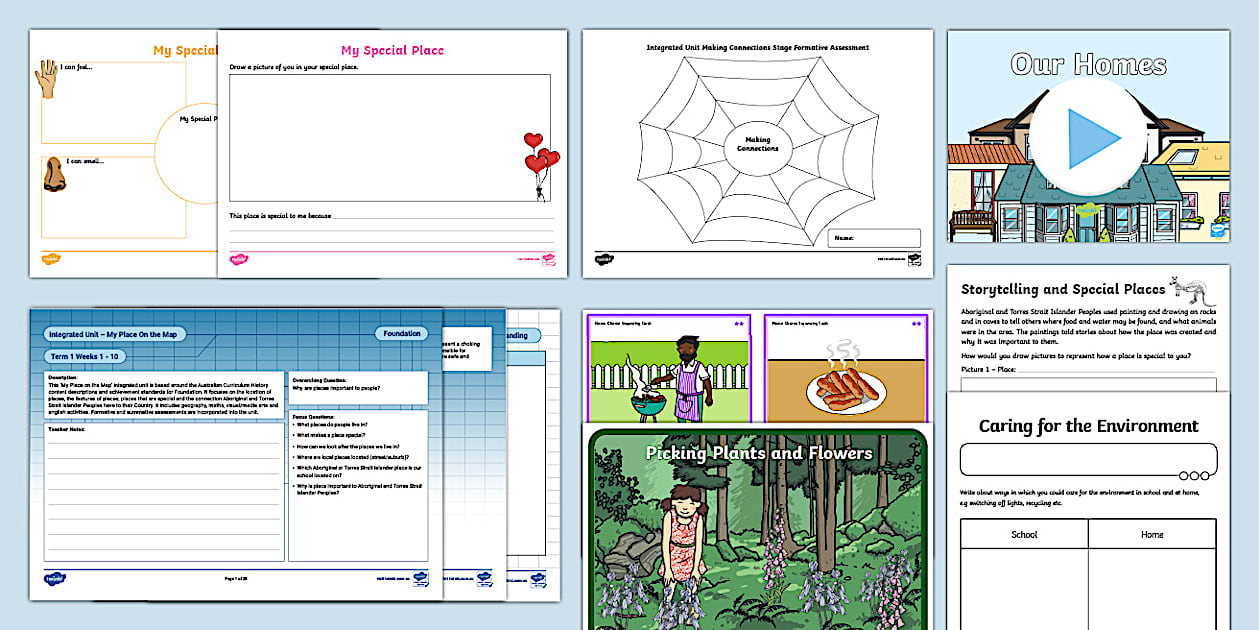Screen dimensions: 1260x630
Task: Click the Name field on the assessment sheet
Action: coord(873,238)
